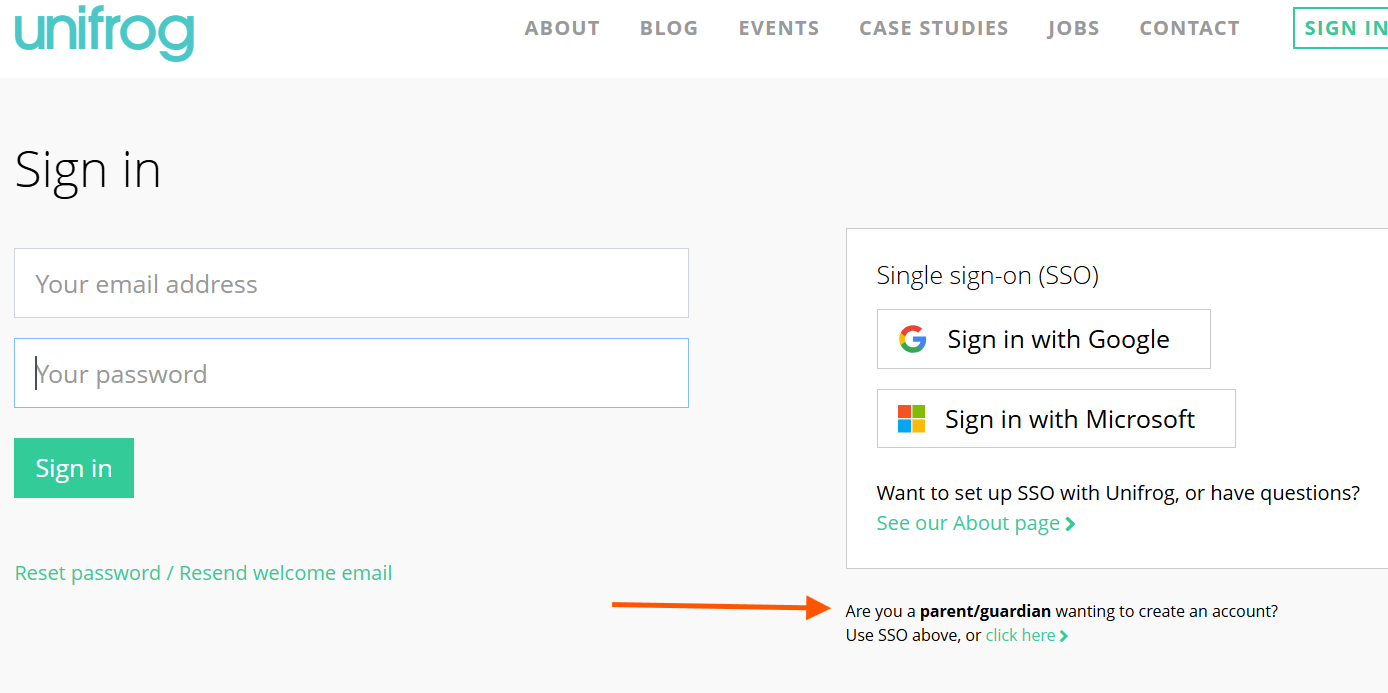
Task: Navigate to Case Studies
Action: (x=933, y=29)
